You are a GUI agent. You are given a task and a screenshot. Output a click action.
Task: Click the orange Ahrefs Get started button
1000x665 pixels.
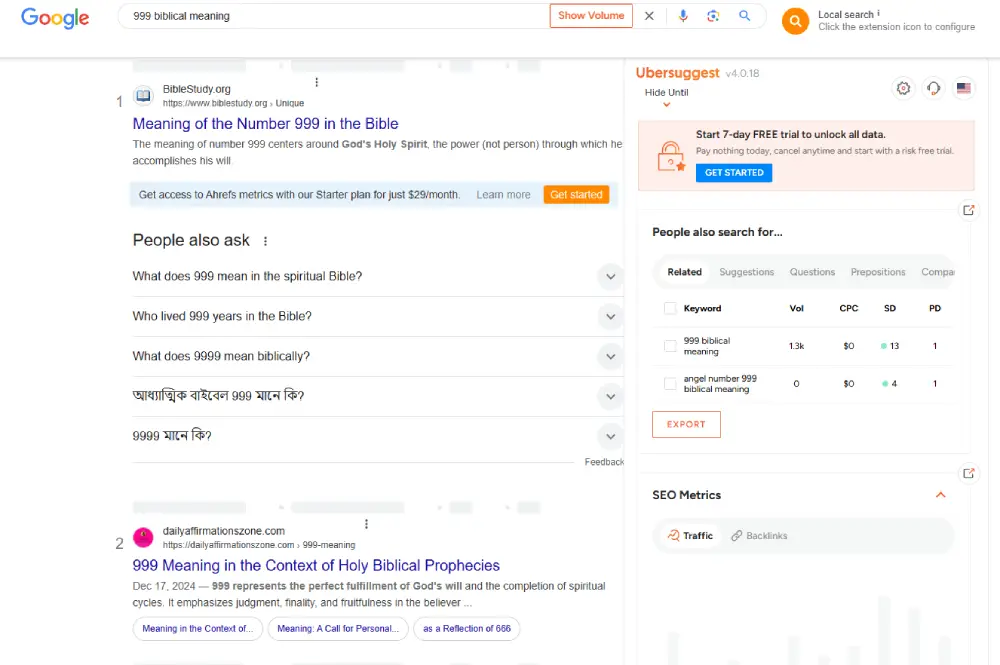576,194
